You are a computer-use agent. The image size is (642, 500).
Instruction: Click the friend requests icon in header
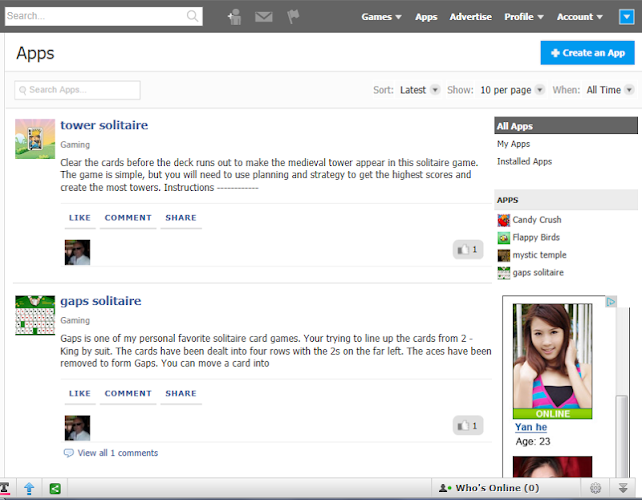[x=234, y=16]
